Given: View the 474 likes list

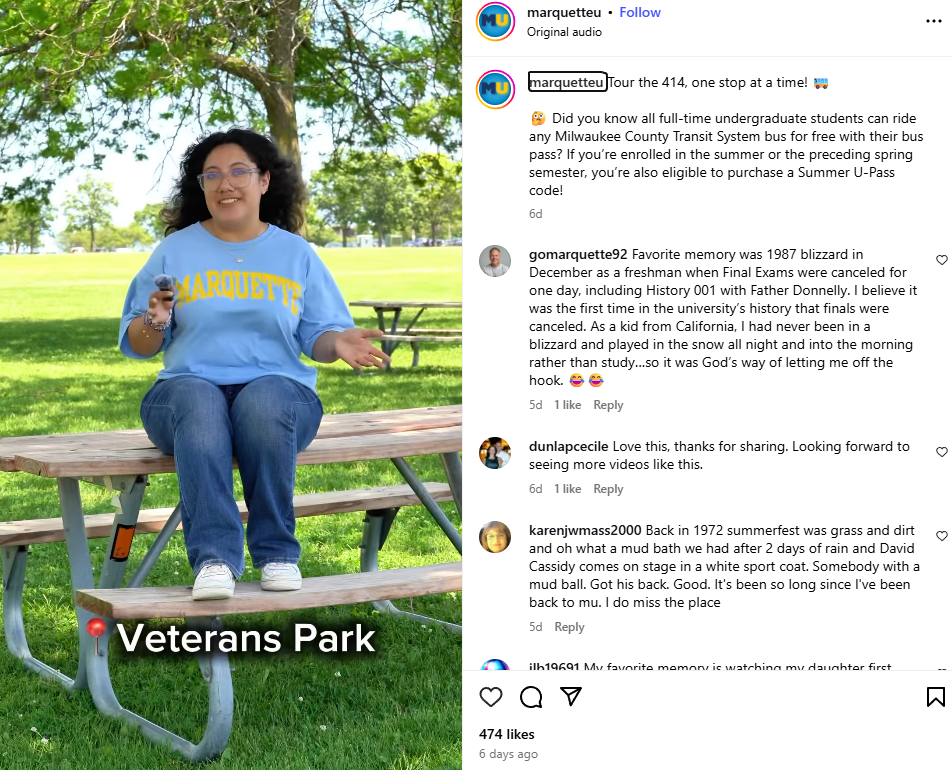Looking at the screenshot, I should (506, 734).
